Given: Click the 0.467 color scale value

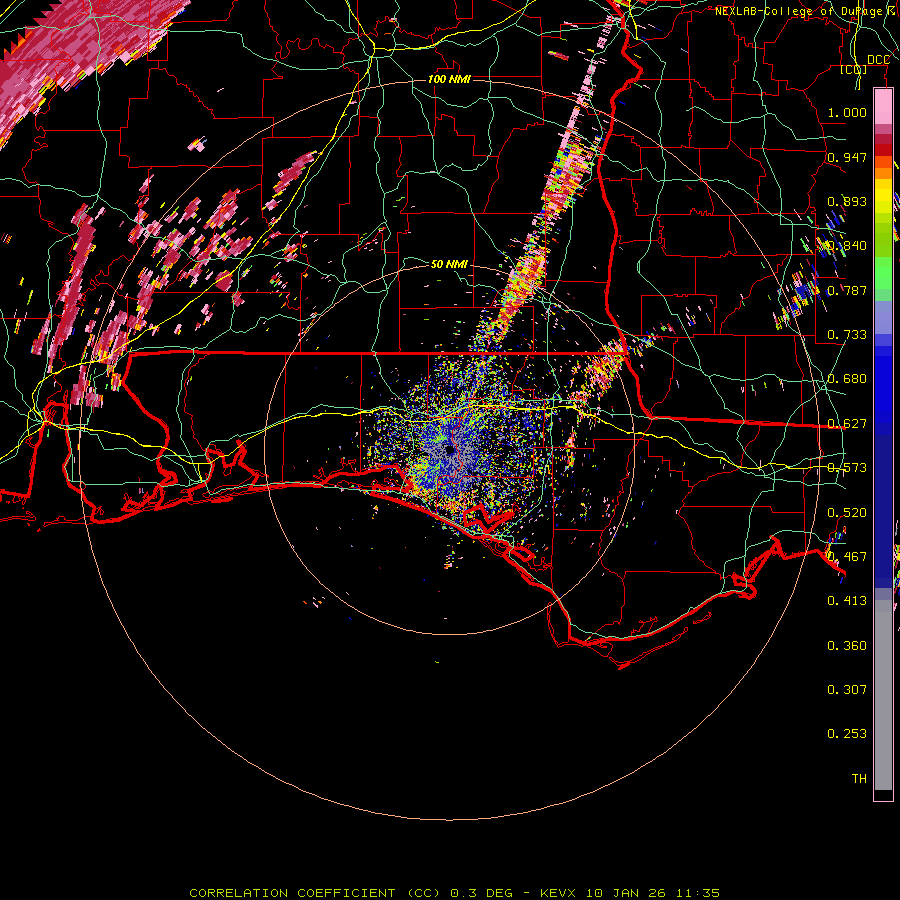Looking at the screenshot, I should pyautogui.click(x=847, y=557).
